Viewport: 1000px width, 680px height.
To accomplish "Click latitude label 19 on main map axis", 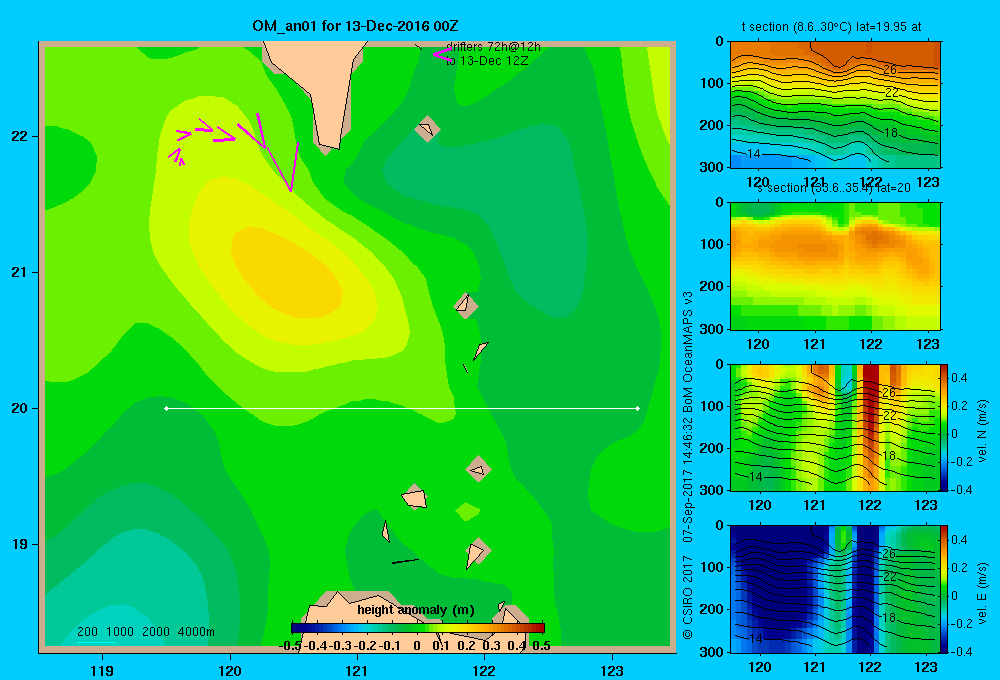I will [x=20, y=544].
